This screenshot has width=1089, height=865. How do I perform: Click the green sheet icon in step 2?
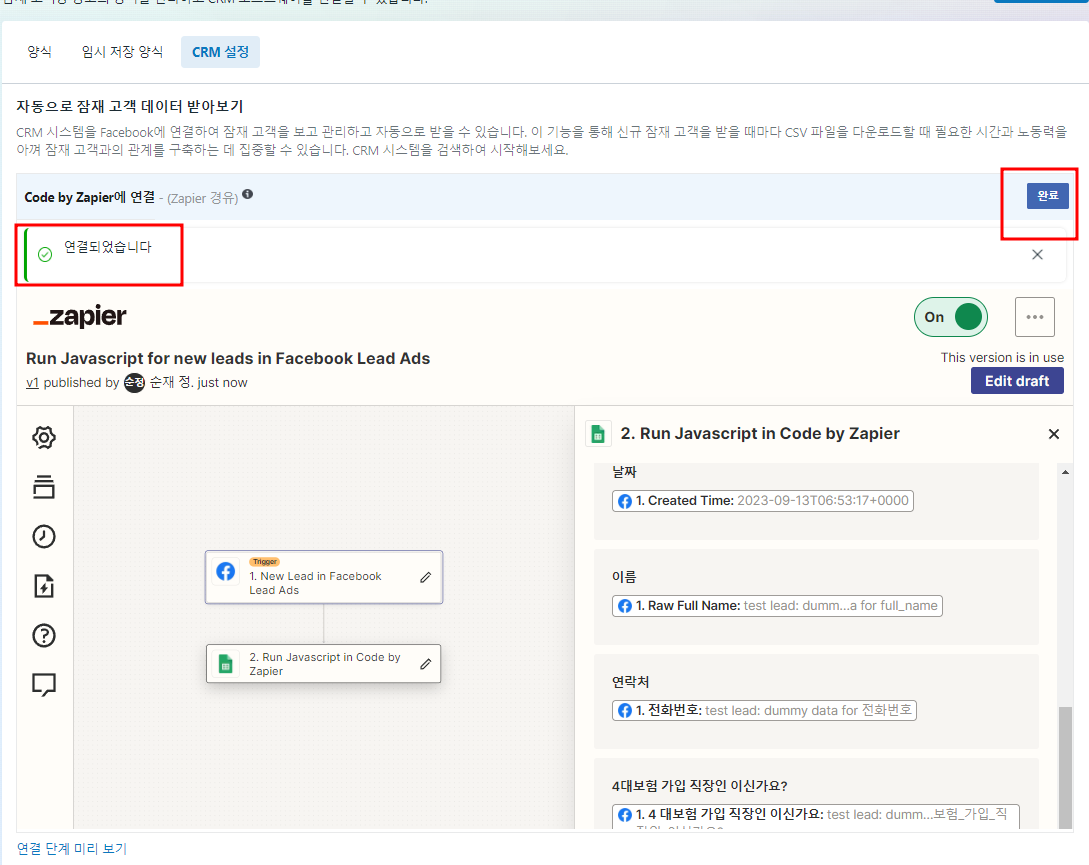226,664
